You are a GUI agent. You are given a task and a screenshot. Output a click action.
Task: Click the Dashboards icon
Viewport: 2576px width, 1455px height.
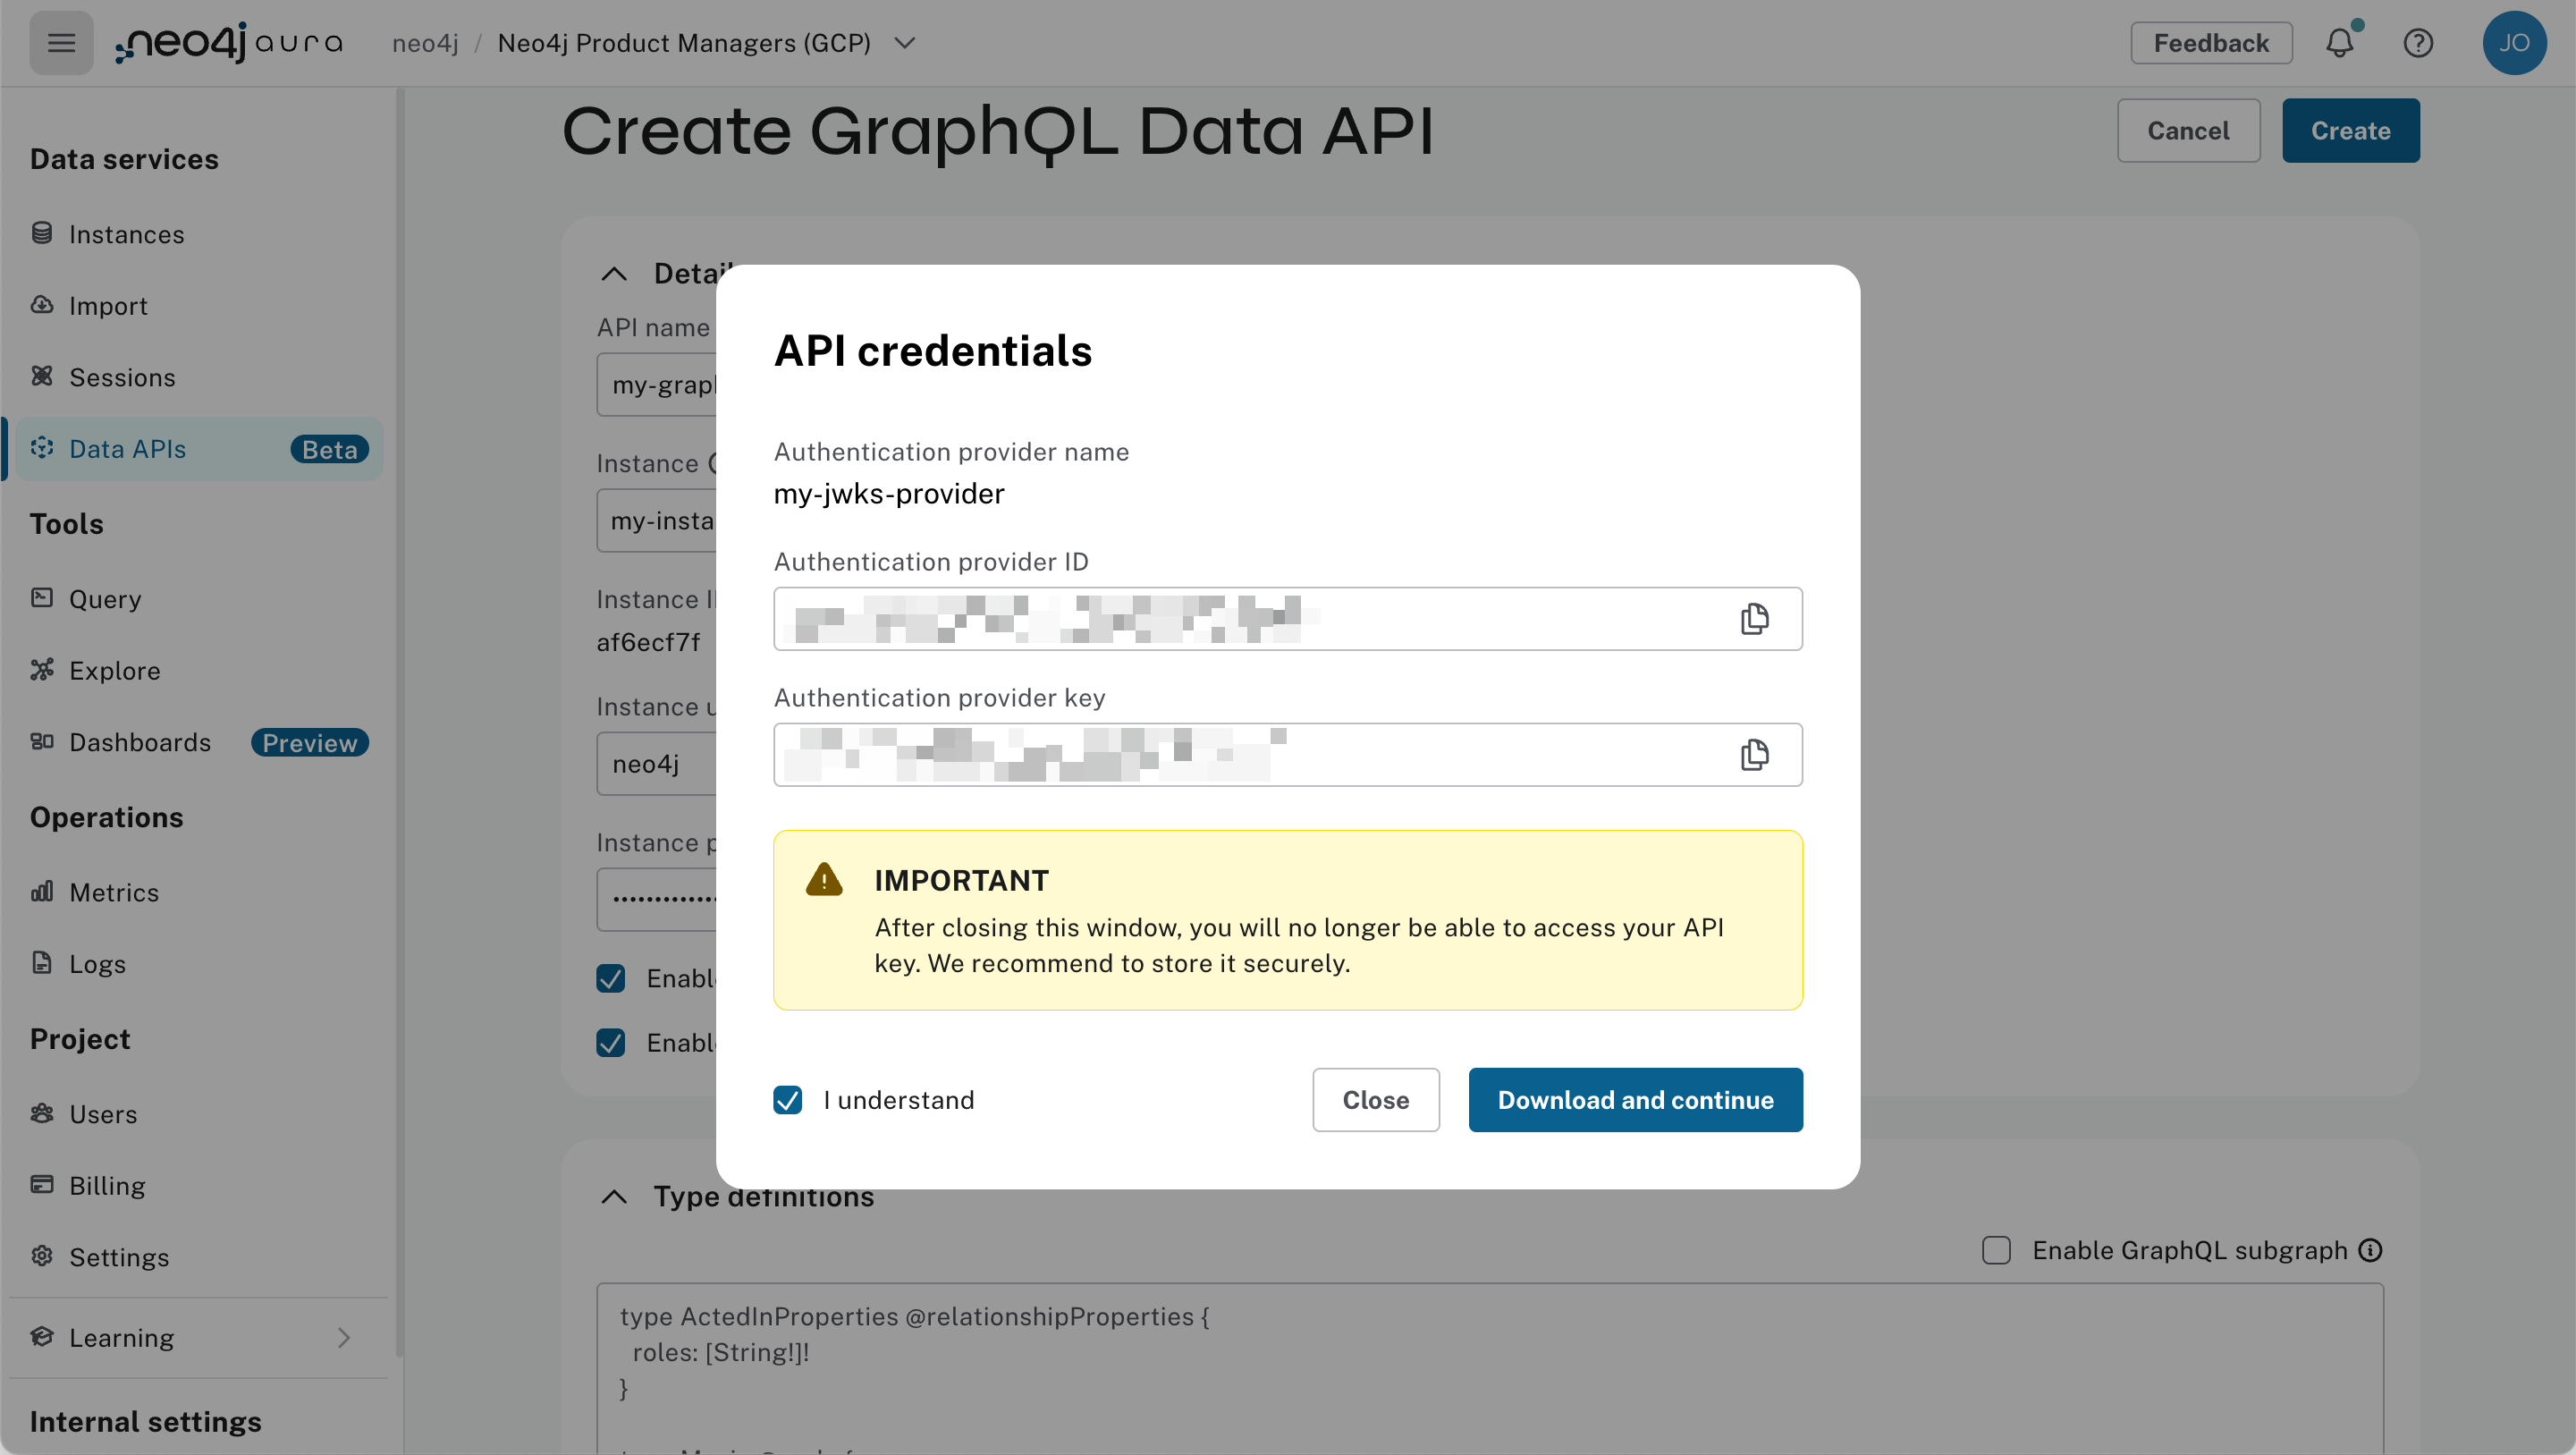pyautogui.click(x=42, y=742)
